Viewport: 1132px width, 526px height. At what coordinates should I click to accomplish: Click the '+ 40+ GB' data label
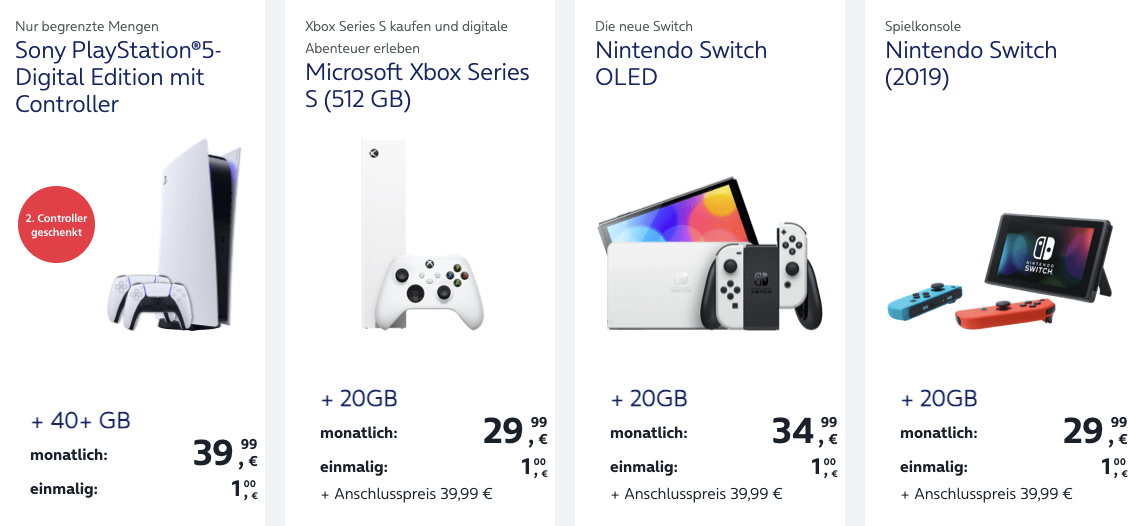pos(80,421)
